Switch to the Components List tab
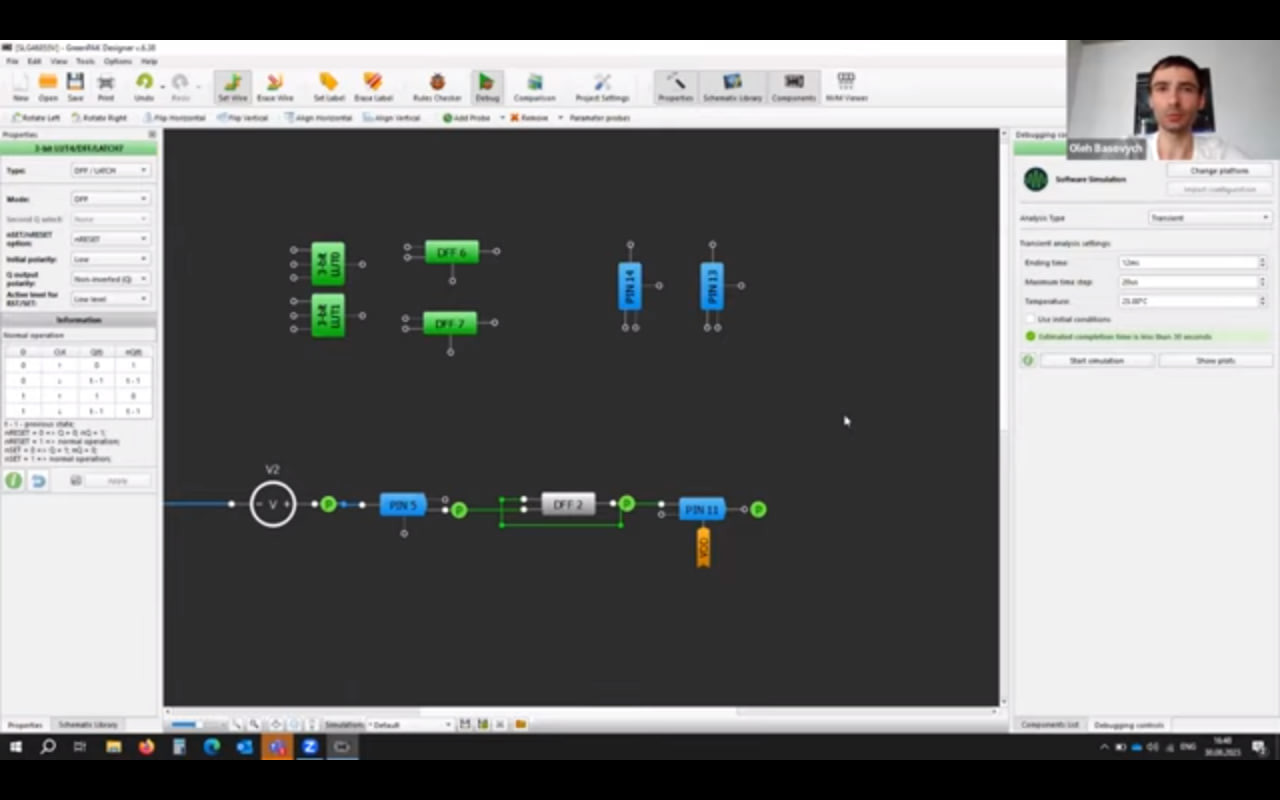The height and width of the screenshot is (800, 1280). click(1050, 724)
